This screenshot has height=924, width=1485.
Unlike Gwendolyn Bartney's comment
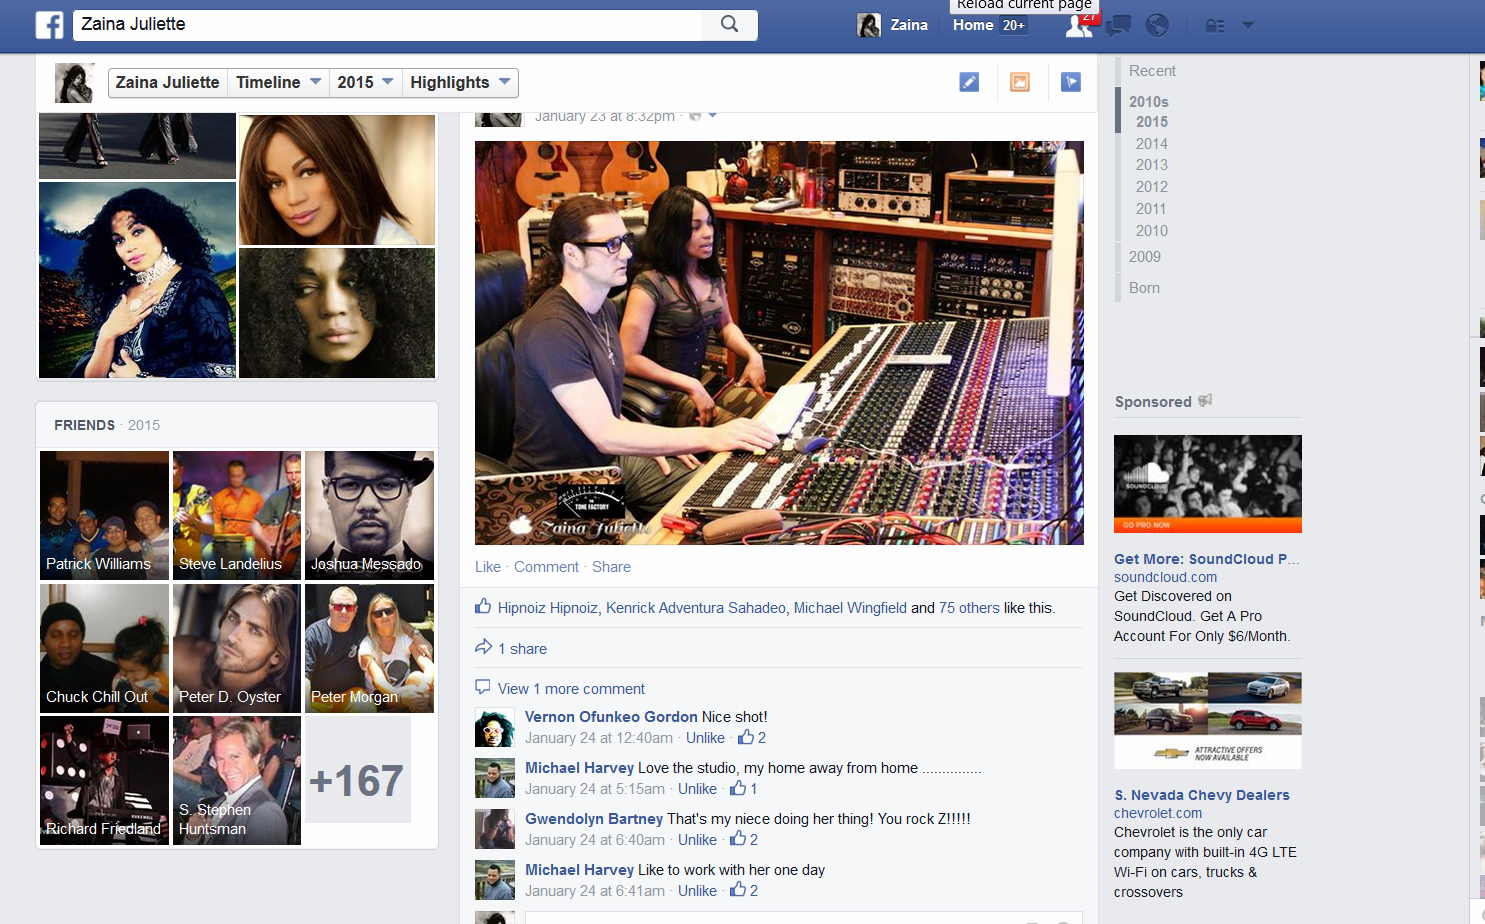click(697, 840)
